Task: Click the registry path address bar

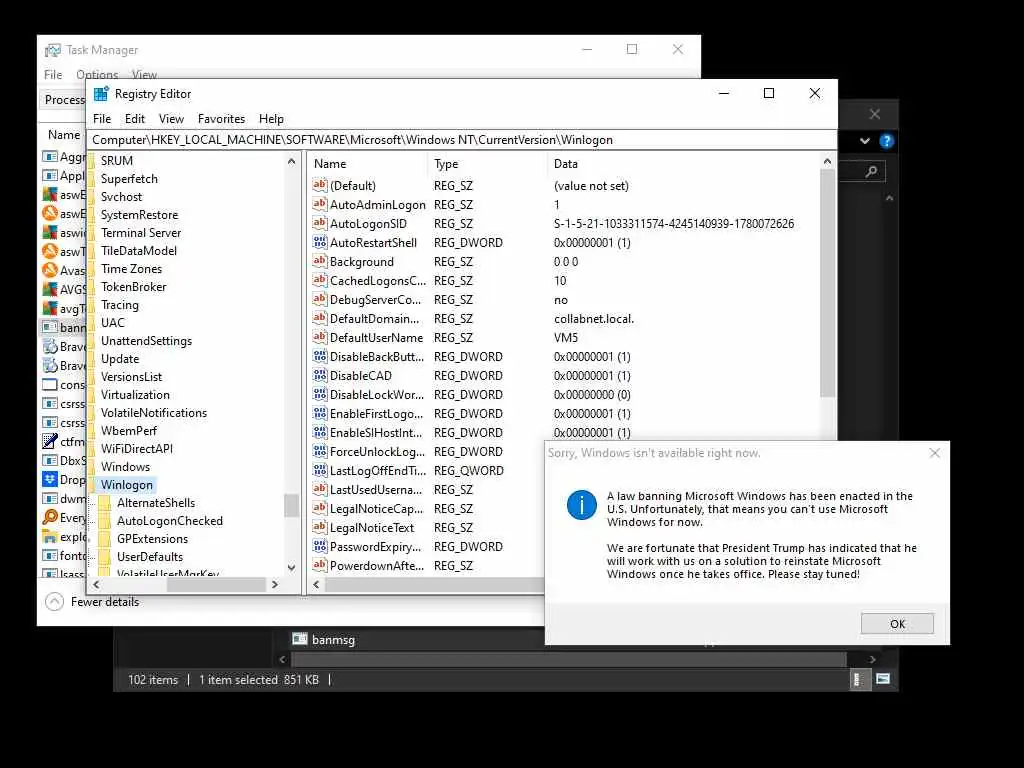Action: [x=462, y=140]
